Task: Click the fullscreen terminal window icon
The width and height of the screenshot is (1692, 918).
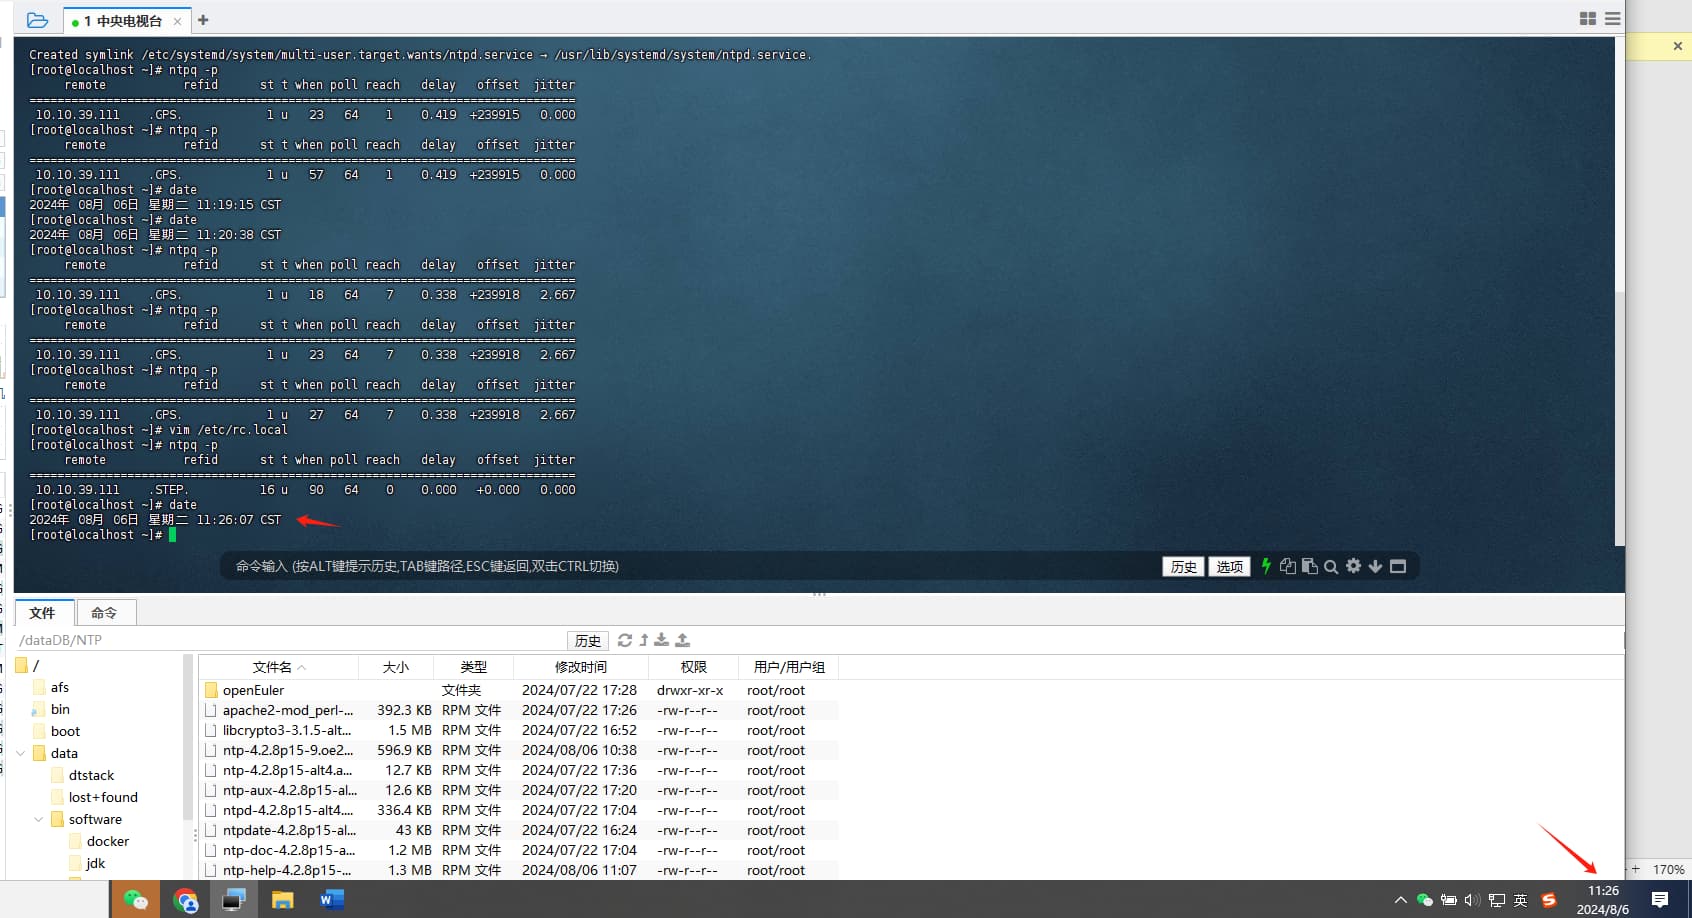Action: tap(1398, 566)
